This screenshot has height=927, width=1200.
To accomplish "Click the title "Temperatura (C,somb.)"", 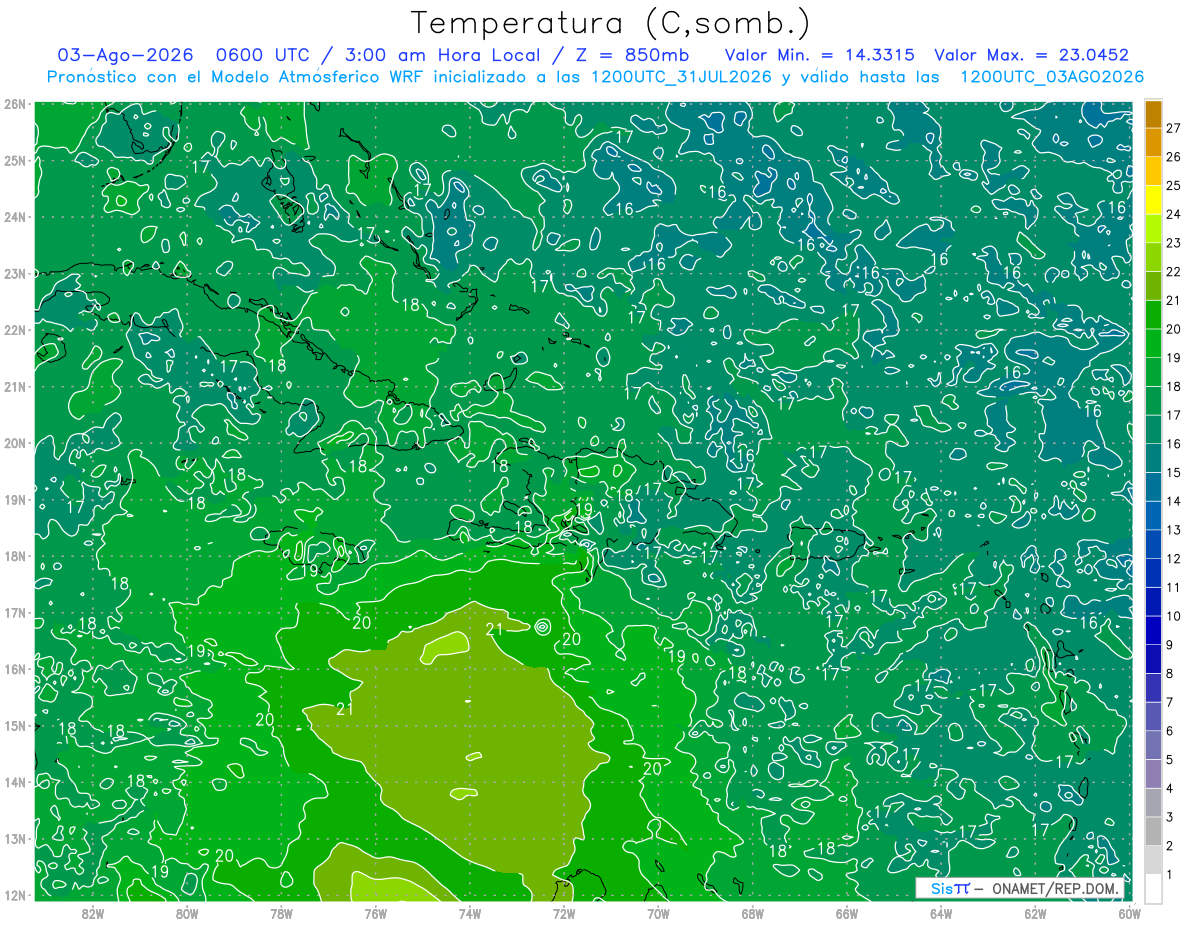I will pos(611,23).
